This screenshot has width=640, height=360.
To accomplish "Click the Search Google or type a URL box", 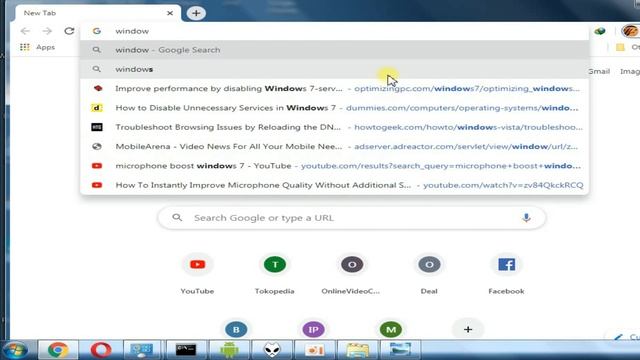I will pos(351,218).
